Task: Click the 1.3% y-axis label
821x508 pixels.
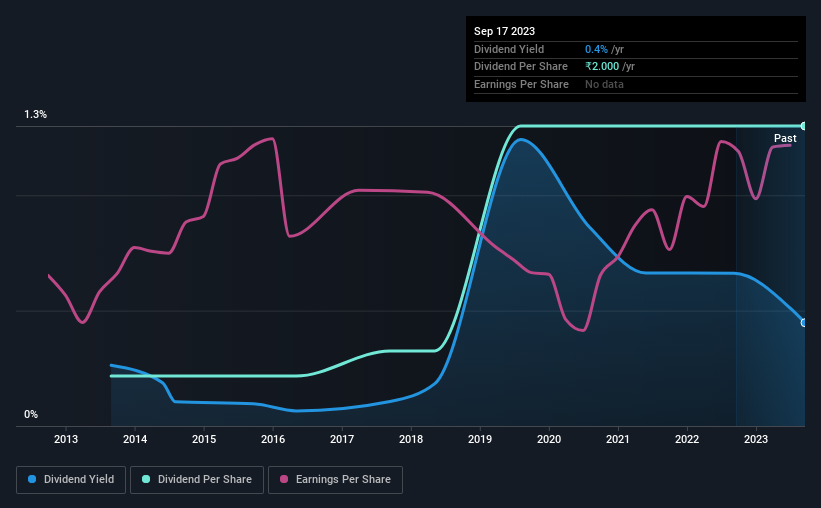Action: 36,114
